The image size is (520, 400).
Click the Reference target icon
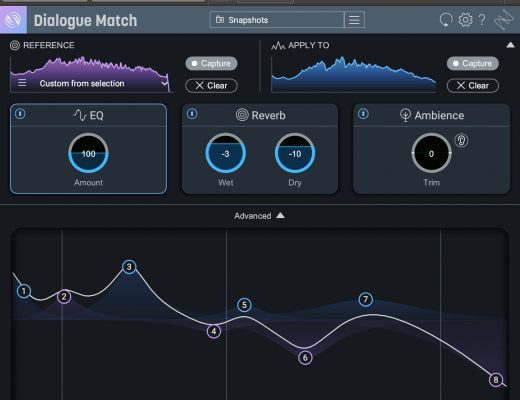tap(15, 45)
